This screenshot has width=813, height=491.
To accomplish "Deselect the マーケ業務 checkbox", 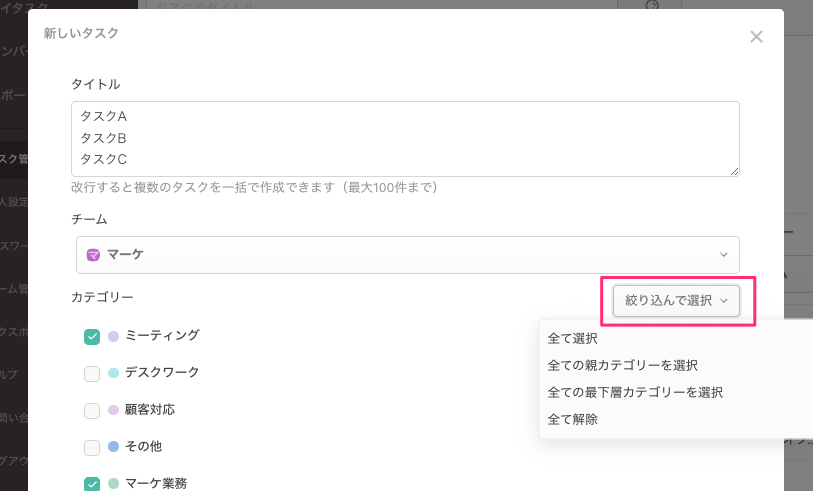I will (x=92, y=484).
